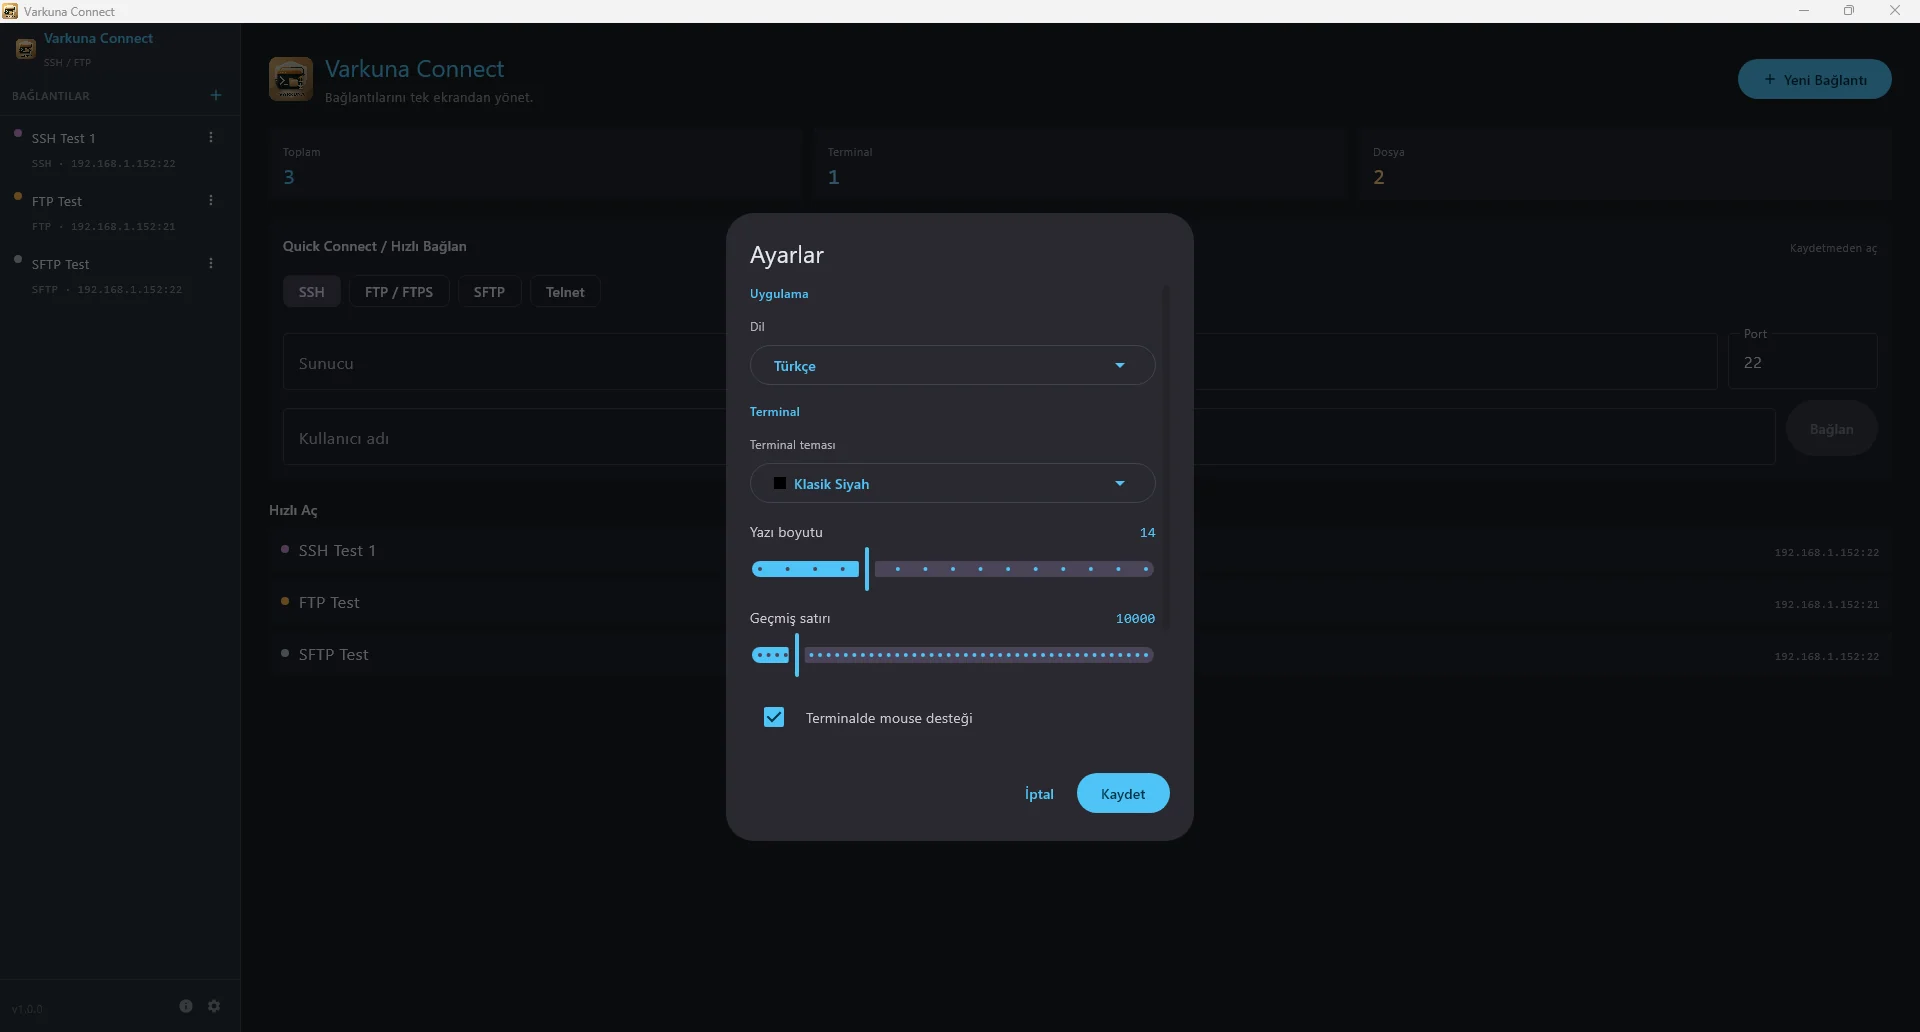Click the v1.0.0 version label
Image resolution: width=1920 pixels, height=1032 pixels.
(x=27, y=1009)
